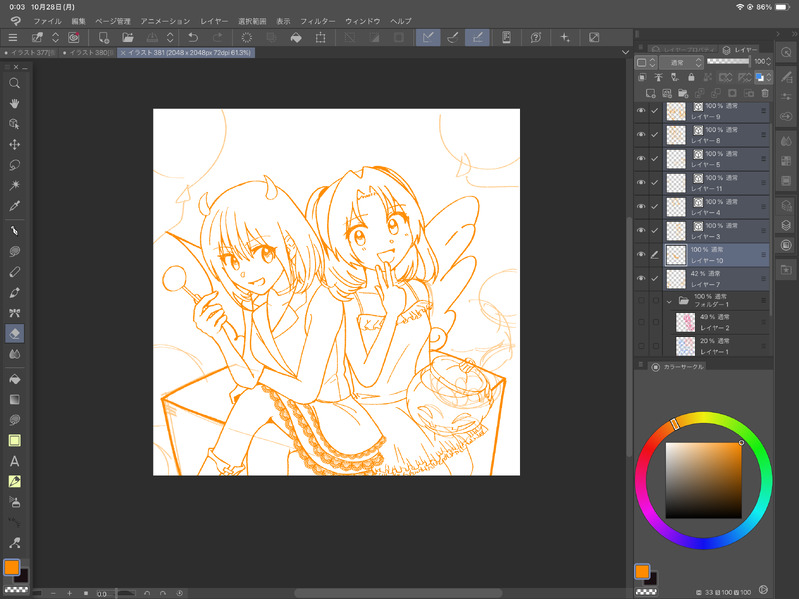Collapse フォルダー 1 folder chevron

[669, 301]
